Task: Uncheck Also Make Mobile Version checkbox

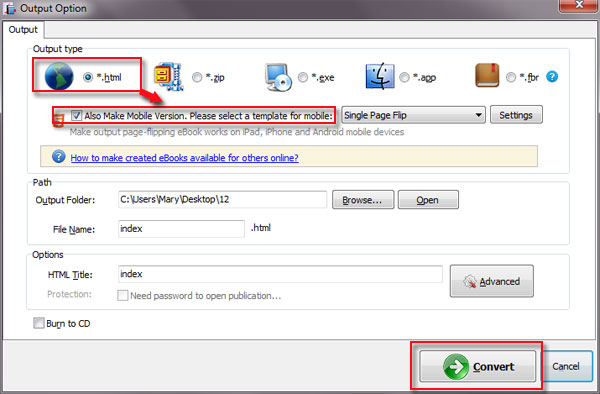Action: (x=76, y=116)
